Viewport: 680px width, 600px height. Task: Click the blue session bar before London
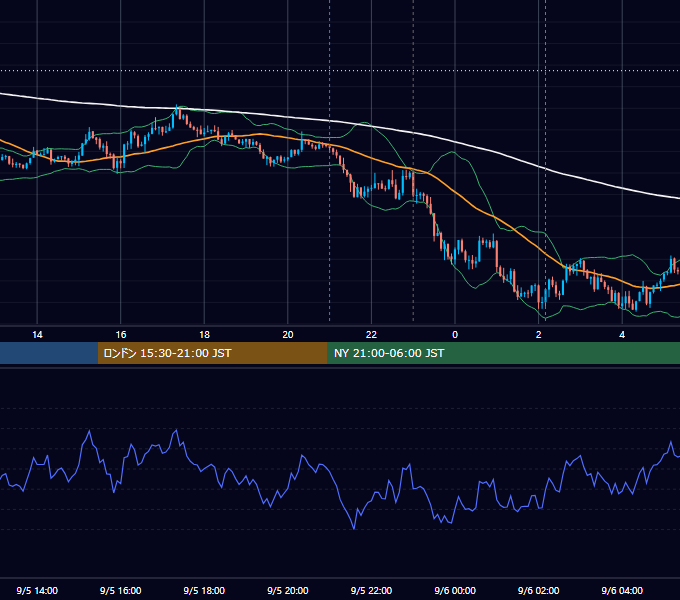coord(49,353)
